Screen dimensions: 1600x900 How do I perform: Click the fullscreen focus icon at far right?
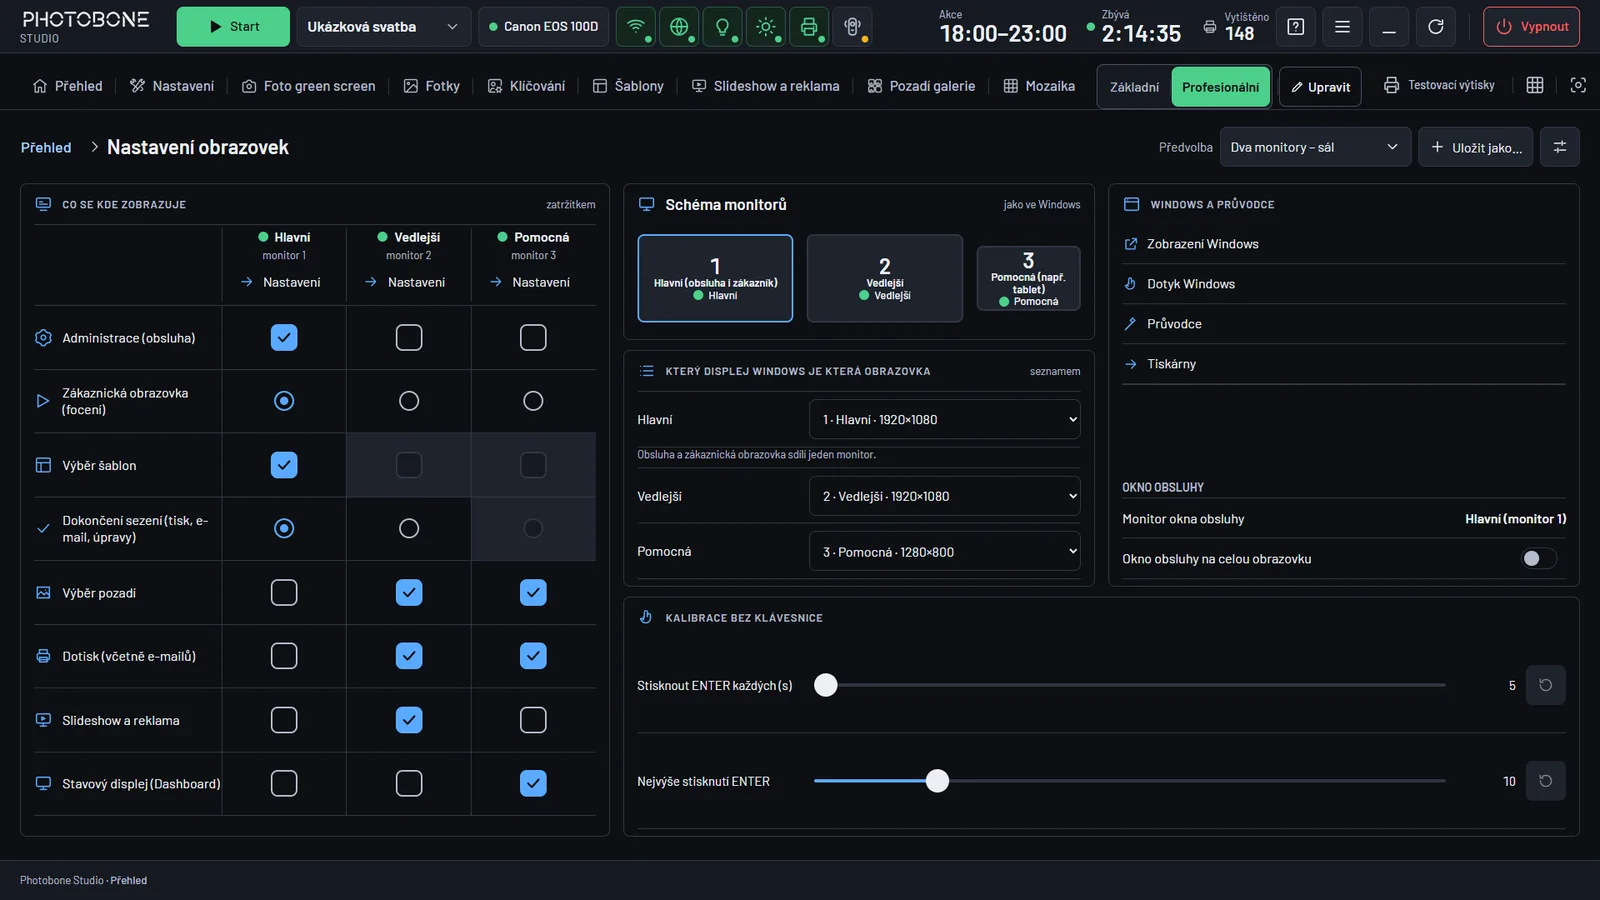pos(1578,85)
